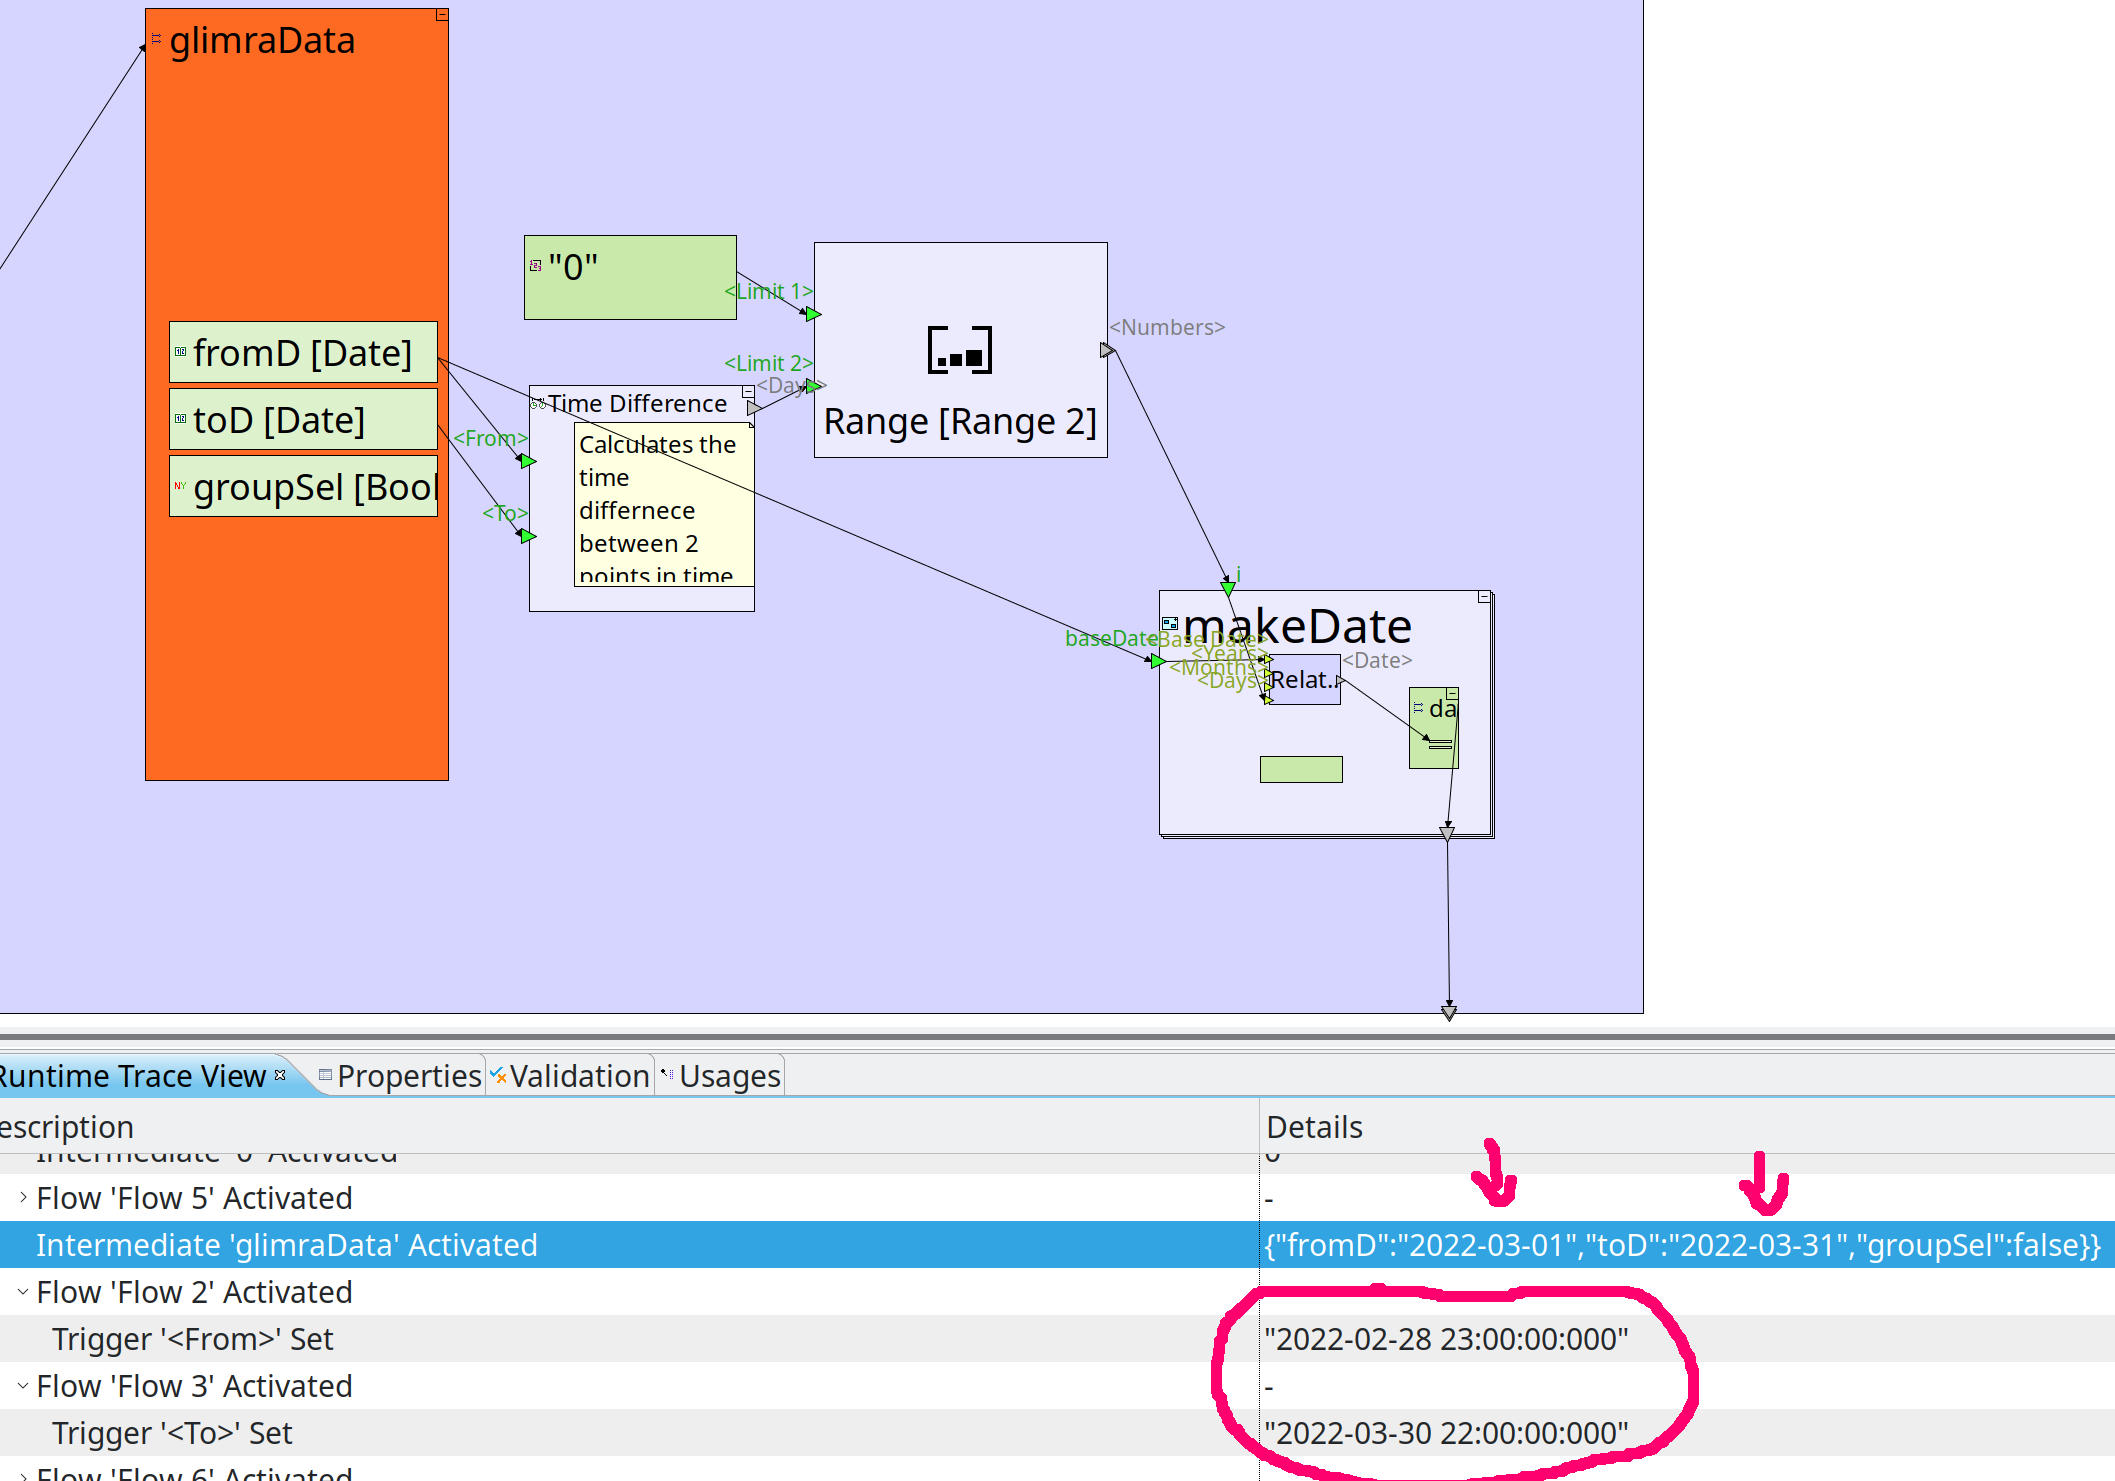Collapse the Flow 'Flow 3' Activated row
The image size is (2115, 1481).
click(23, 1385)
